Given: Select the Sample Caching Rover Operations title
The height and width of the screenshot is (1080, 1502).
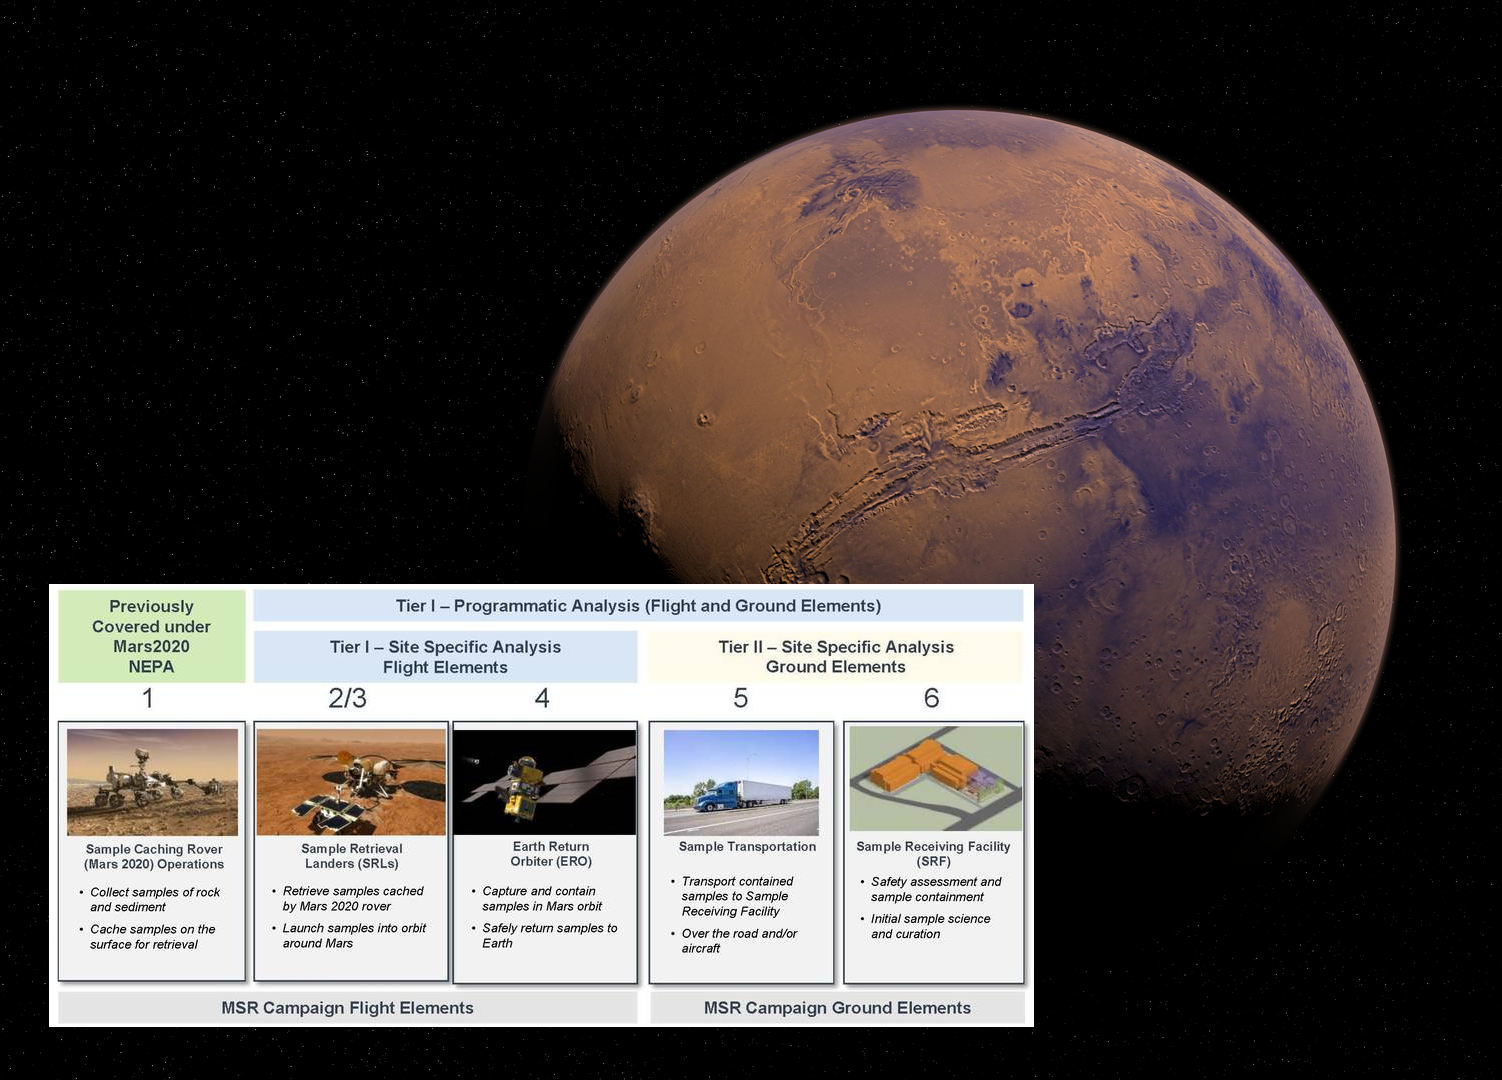Looking at the screenshot, I should (154, 857).
